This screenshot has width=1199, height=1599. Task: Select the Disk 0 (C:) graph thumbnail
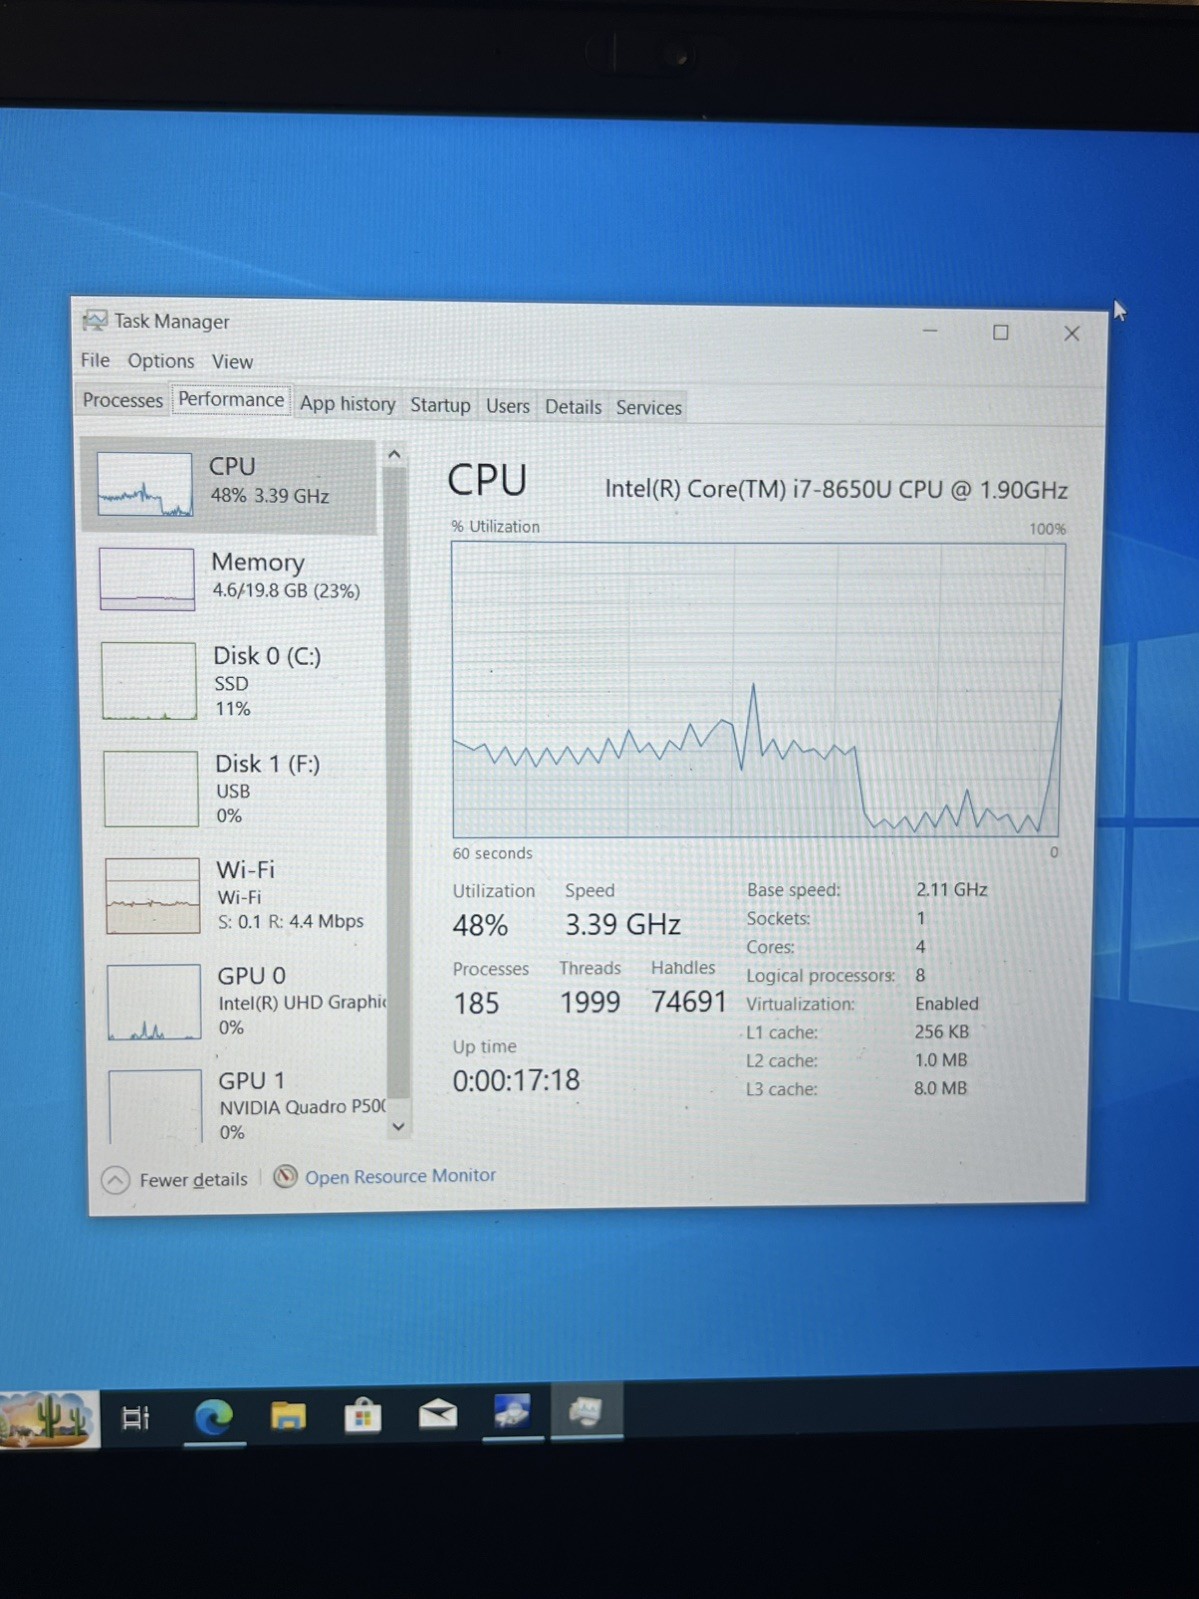pyautogui.click(x=149, y=681)
